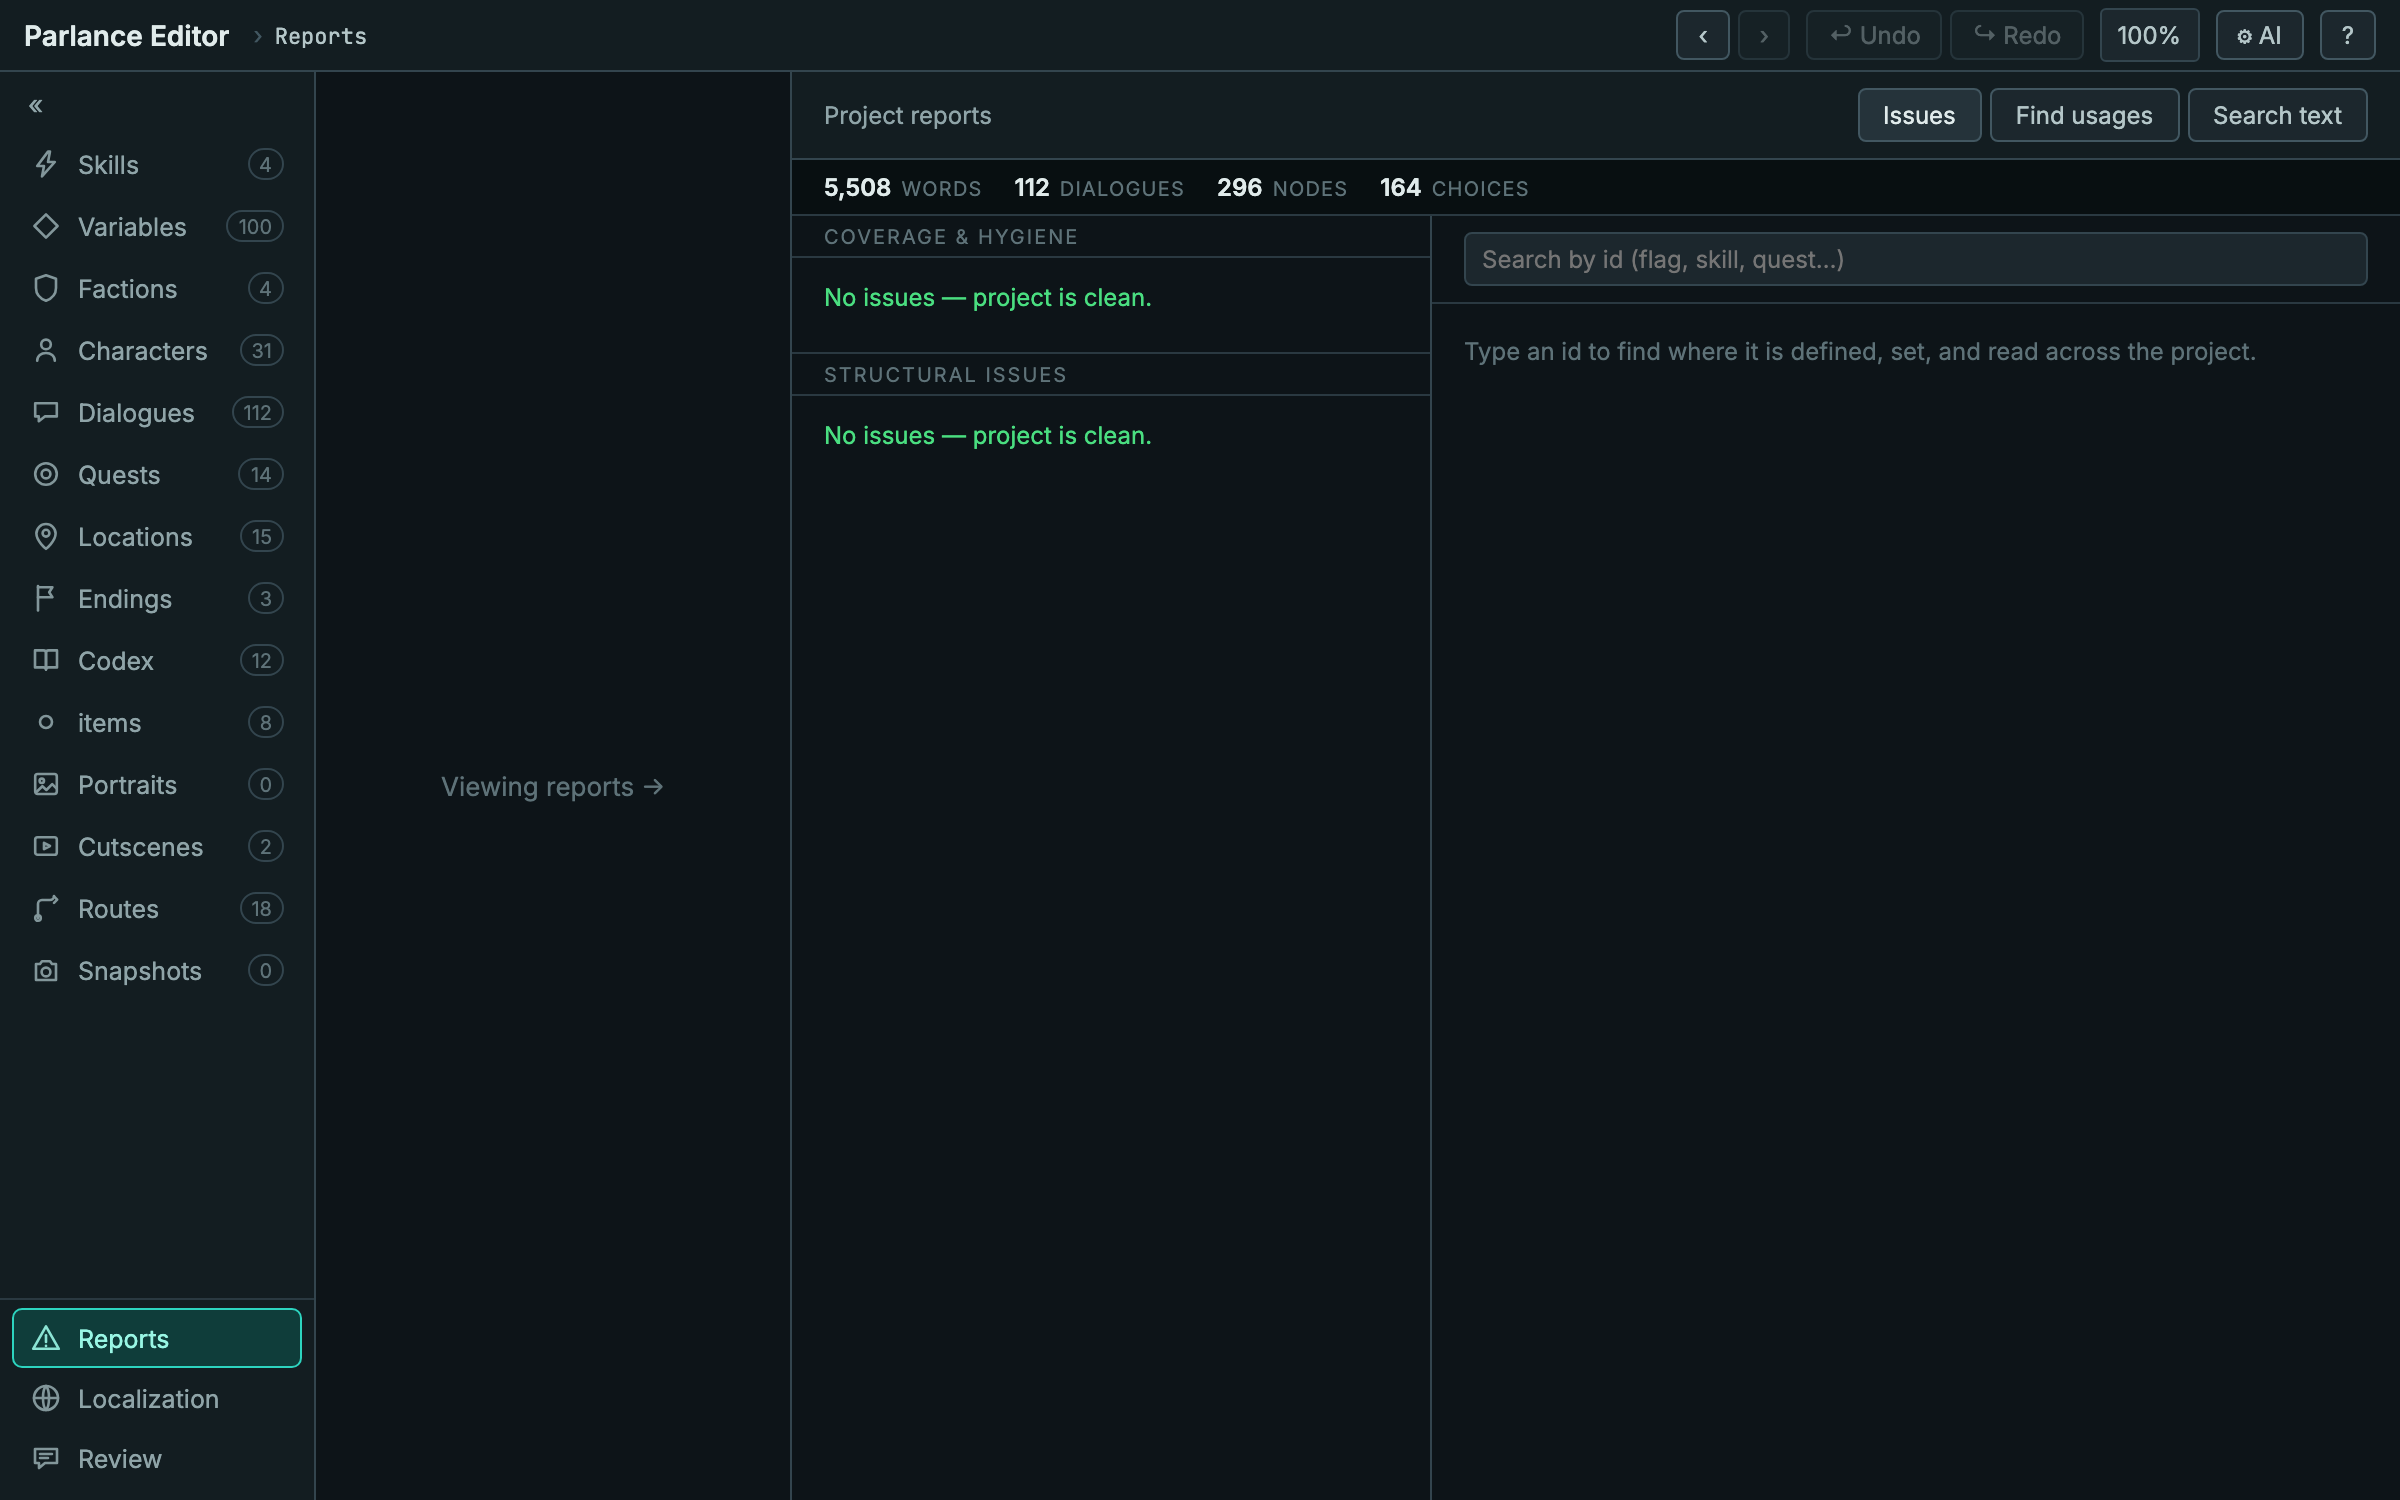Click the Undo button
The image size is (2400, 1500).
click(1874, 36)
